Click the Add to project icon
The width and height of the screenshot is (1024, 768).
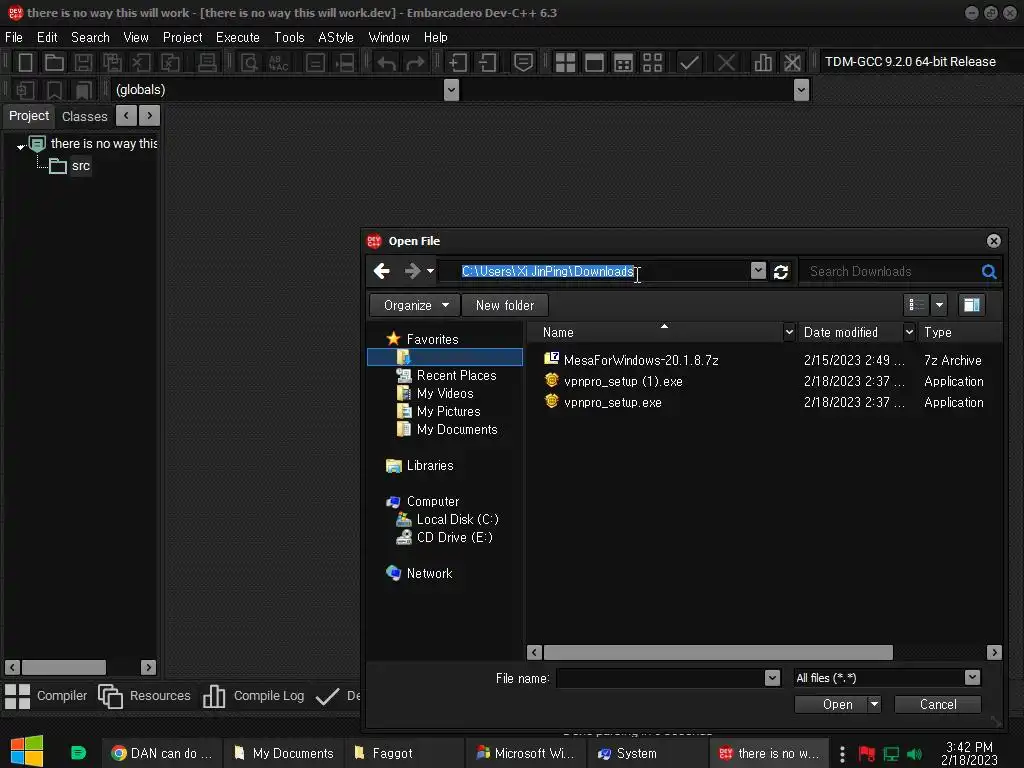click(458, 63)
